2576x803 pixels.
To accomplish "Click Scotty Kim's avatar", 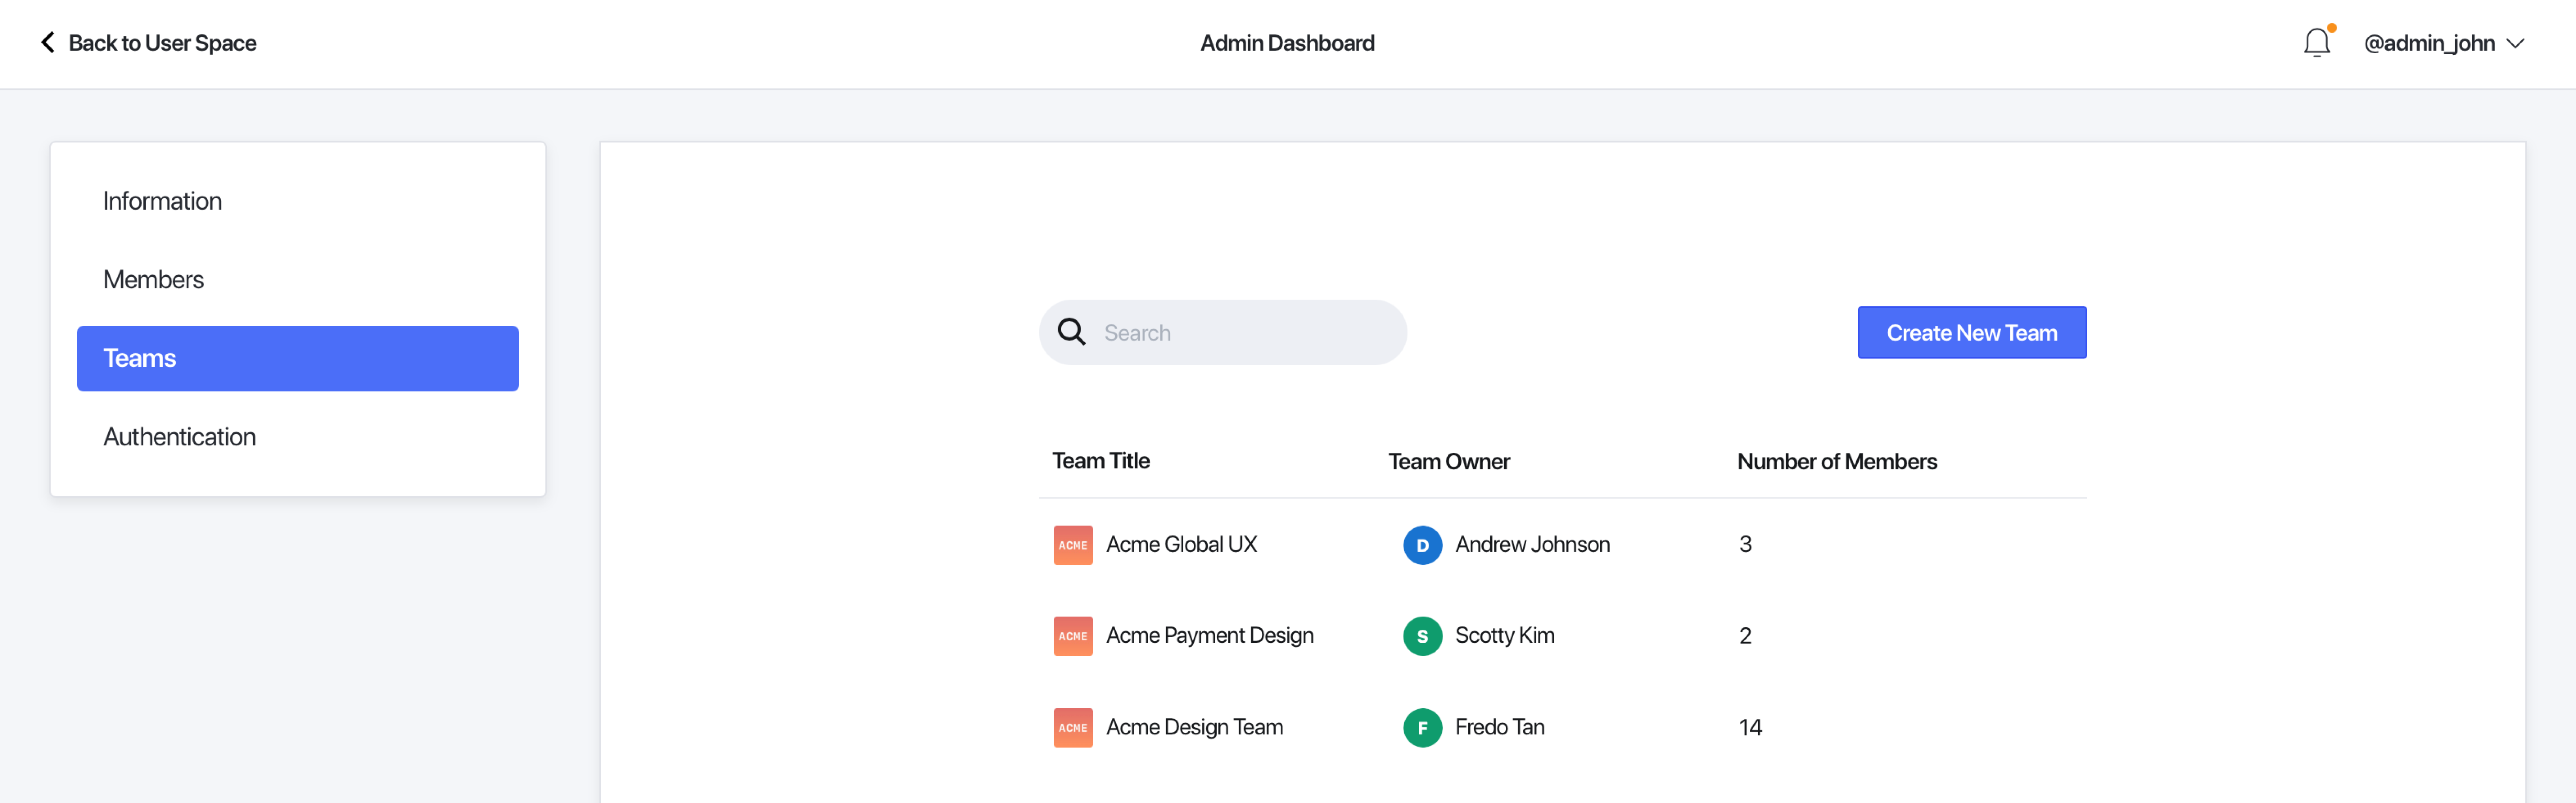I will [x=1422, y=636].
